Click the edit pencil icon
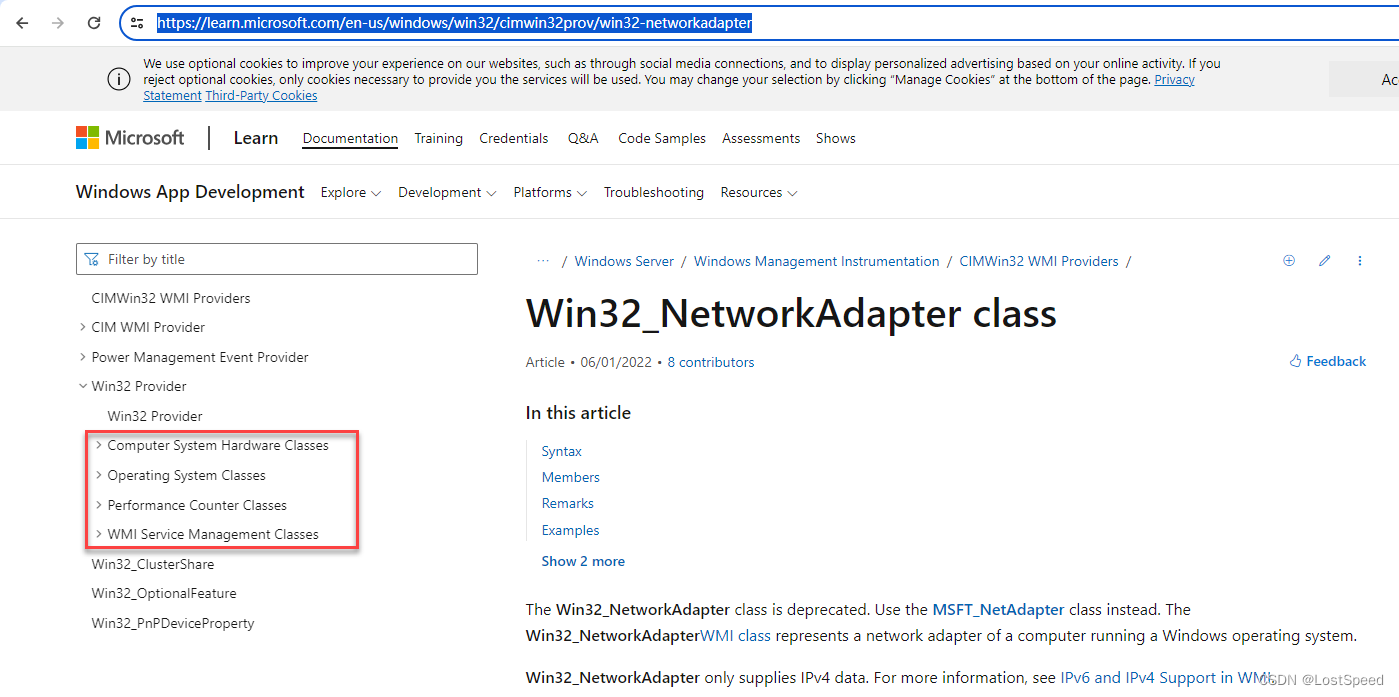Viewport: 1399px width, 697px height. tap(1324, 261)
